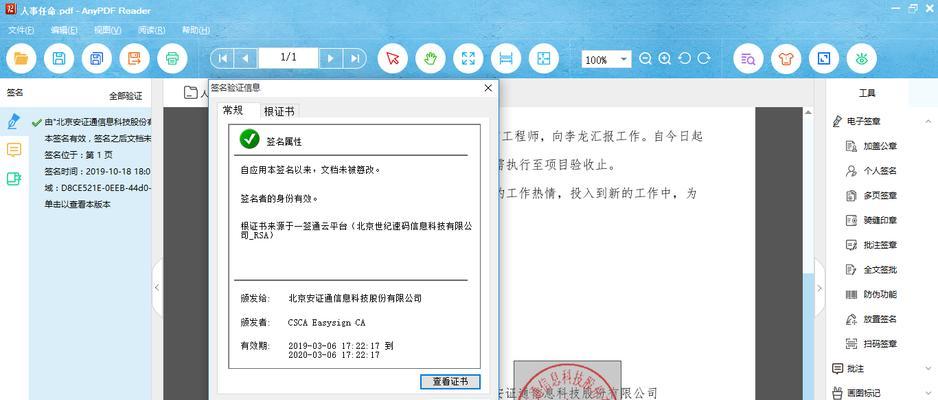Go to the previous page

245,58
